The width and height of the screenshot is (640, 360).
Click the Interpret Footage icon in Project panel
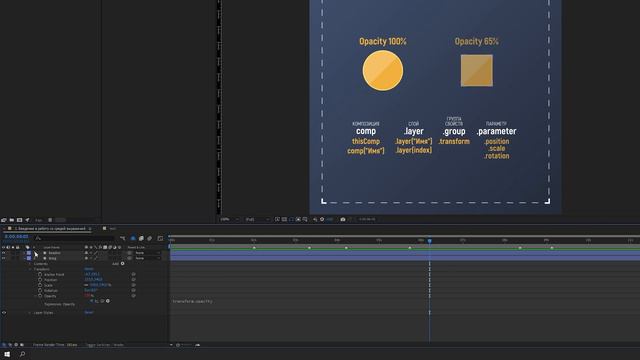click(x=4, y=220)
